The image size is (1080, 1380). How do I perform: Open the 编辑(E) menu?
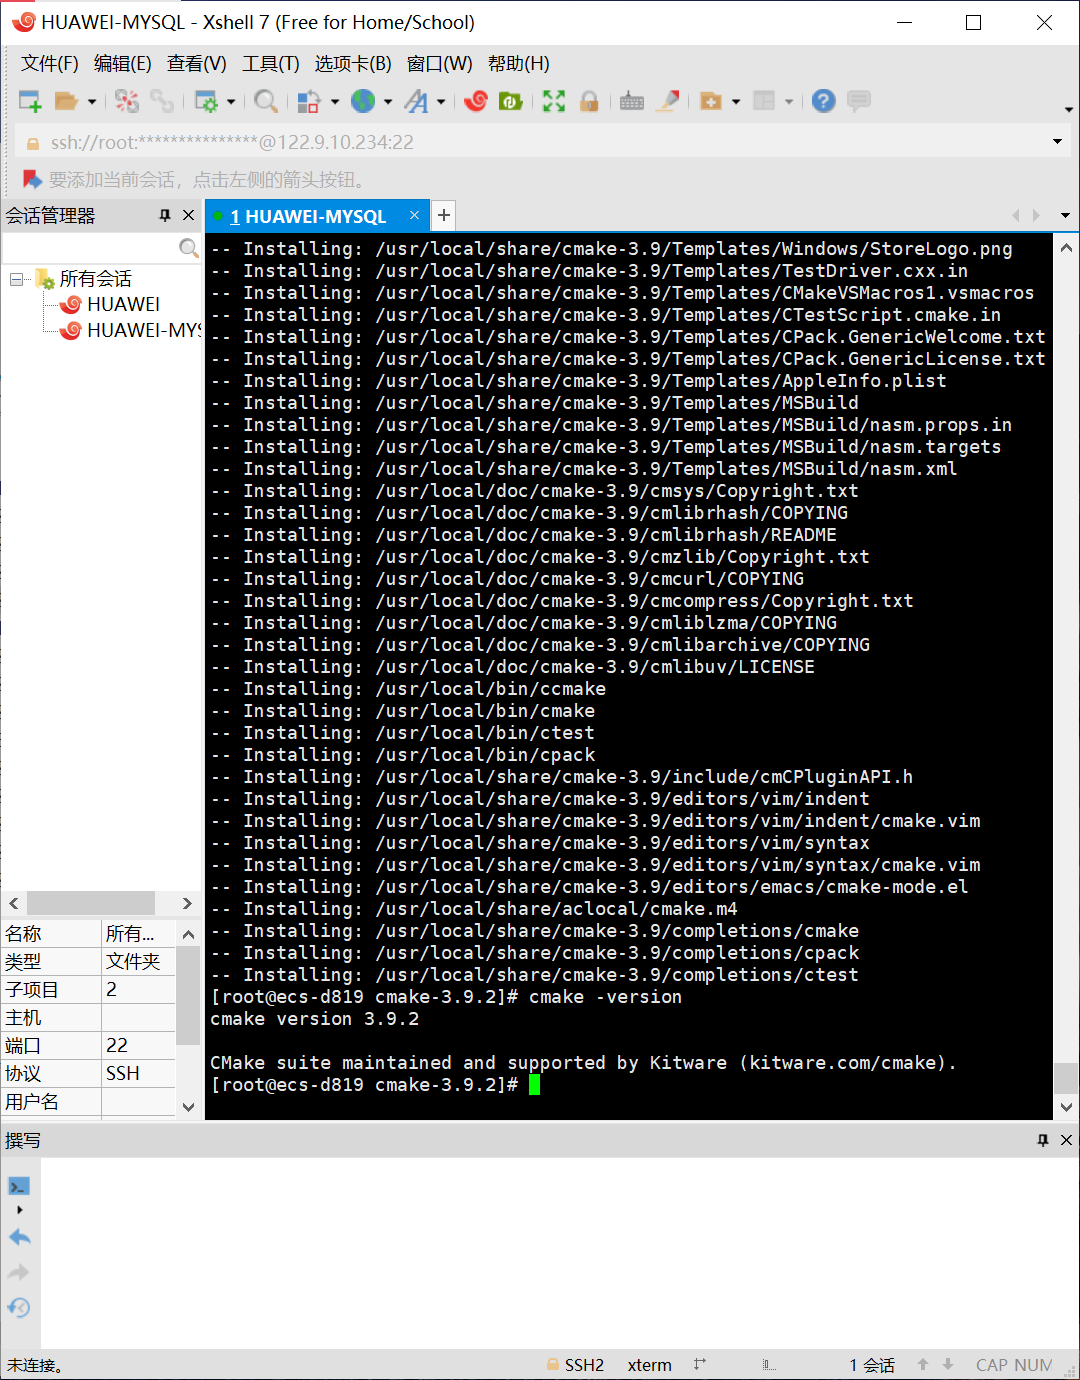point(123,63)
